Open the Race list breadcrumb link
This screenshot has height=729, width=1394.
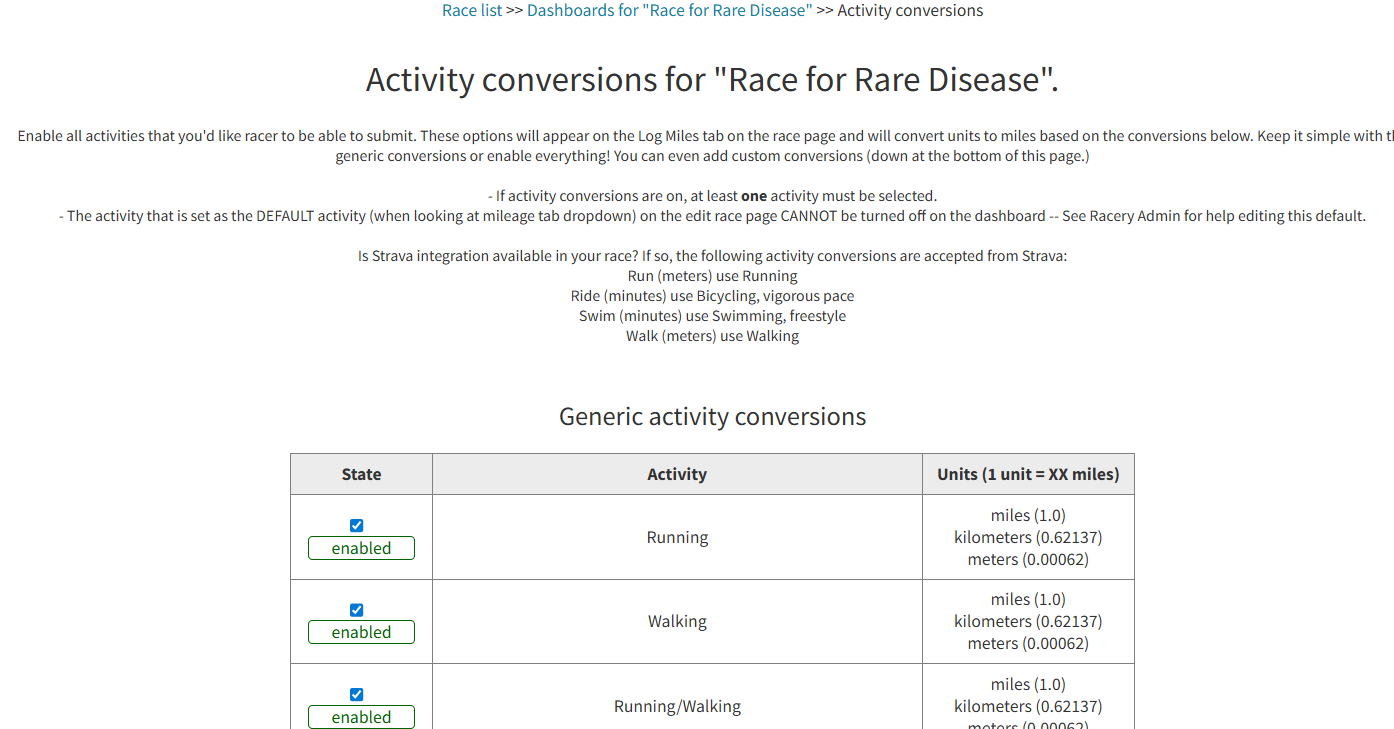pyautogui.click(x=471, y=10)
